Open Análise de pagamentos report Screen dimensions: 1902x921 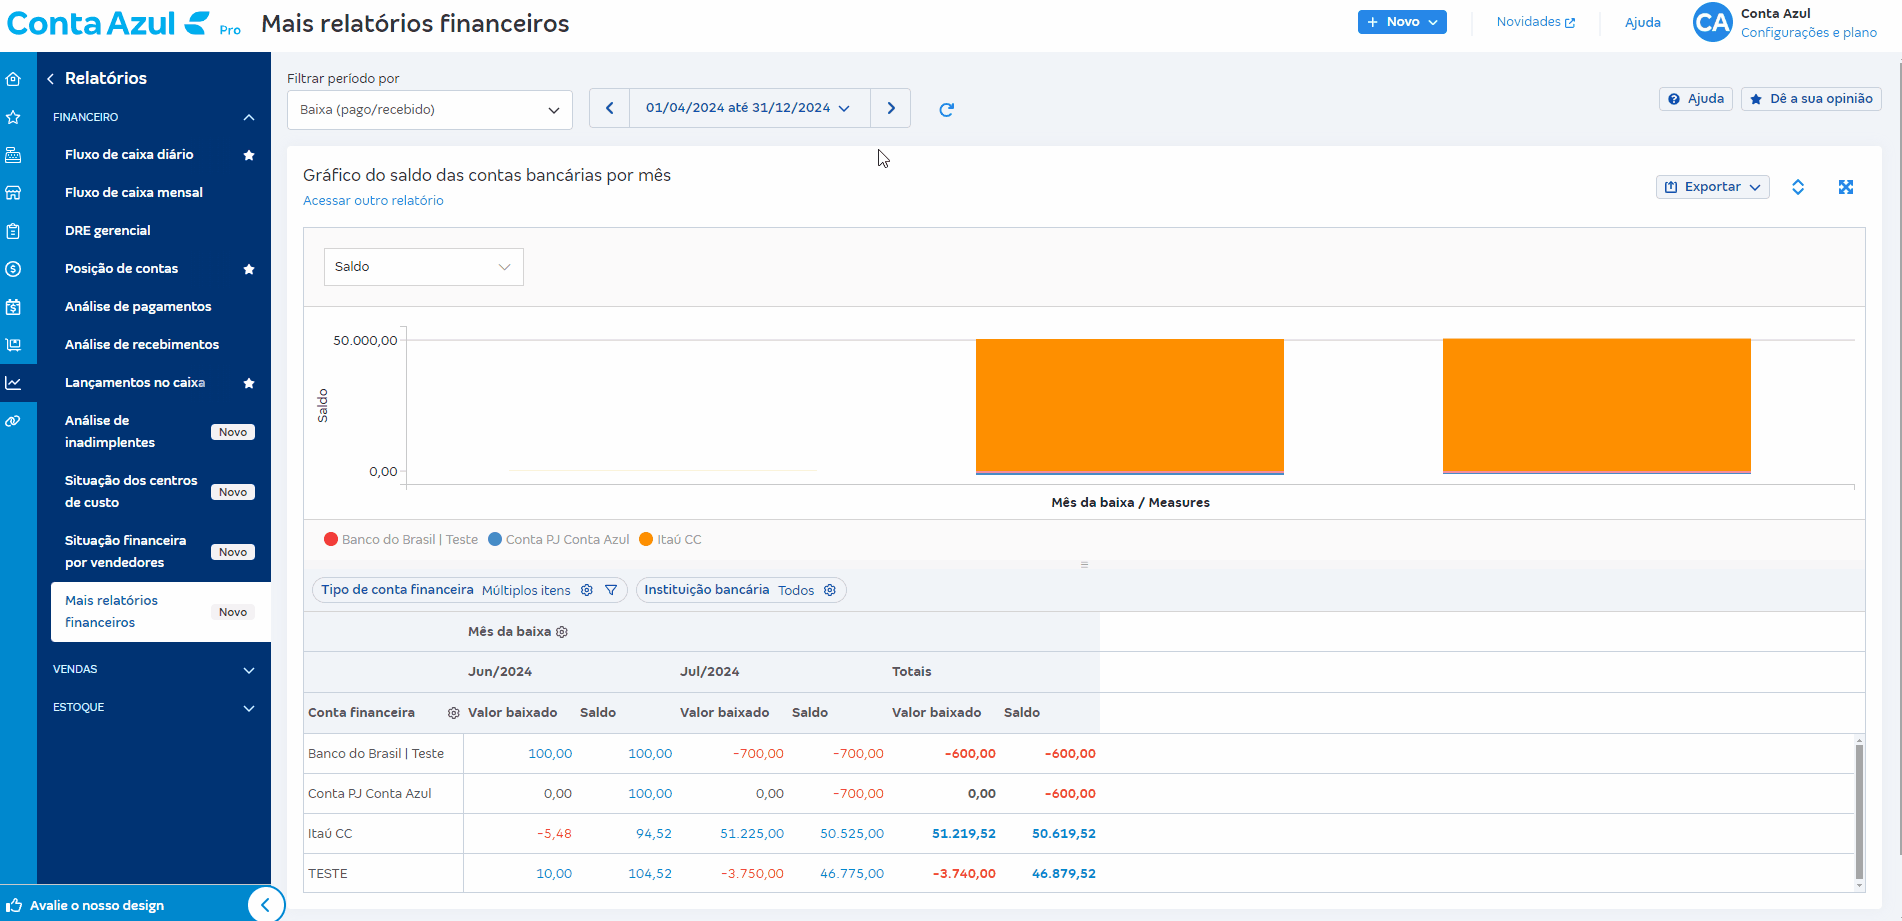pos(138,306)
